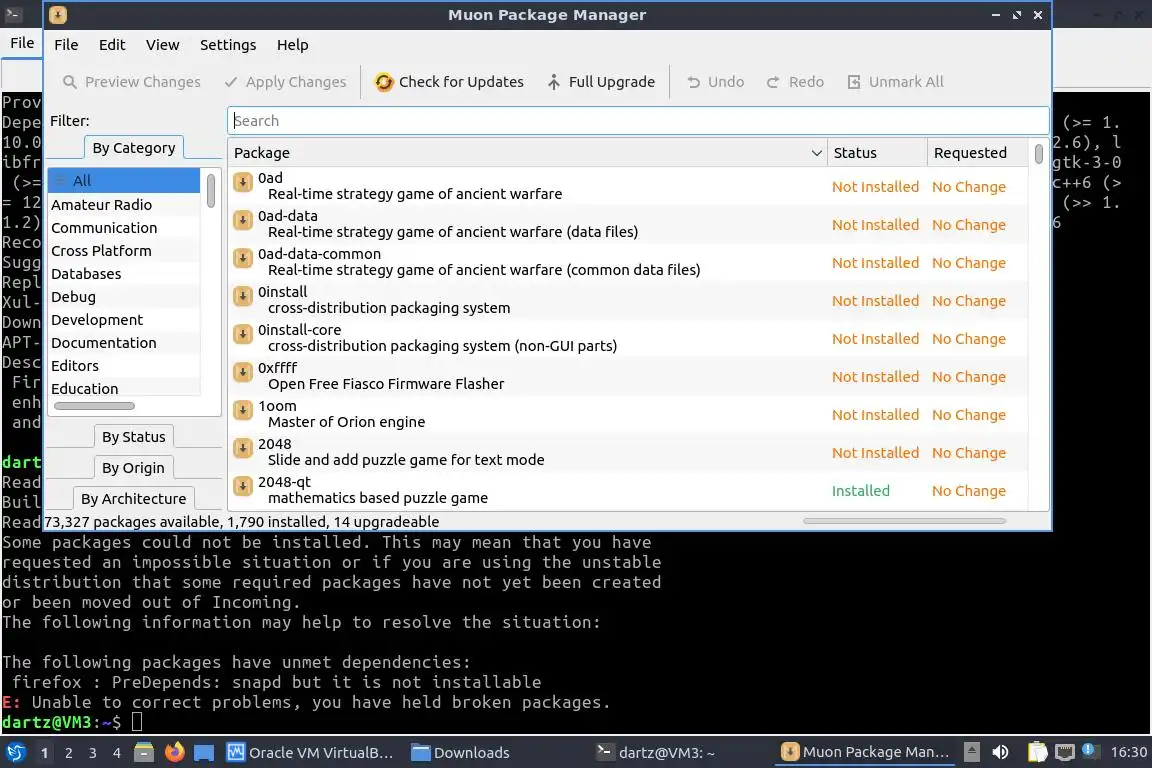
Task: Select the Development category
Action: coord(123,320)
